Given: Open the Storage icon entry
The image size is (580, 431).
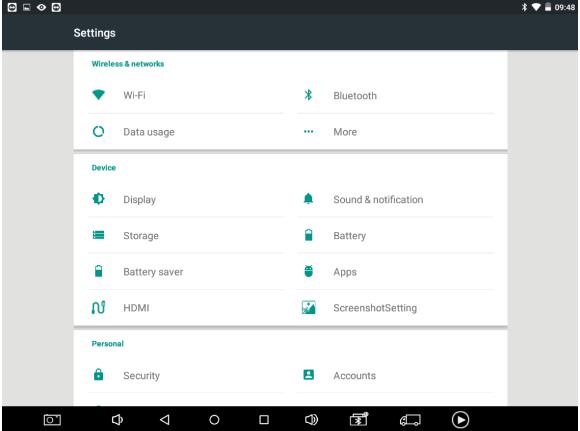Looking at the screenshot, I should click(98, 235).
